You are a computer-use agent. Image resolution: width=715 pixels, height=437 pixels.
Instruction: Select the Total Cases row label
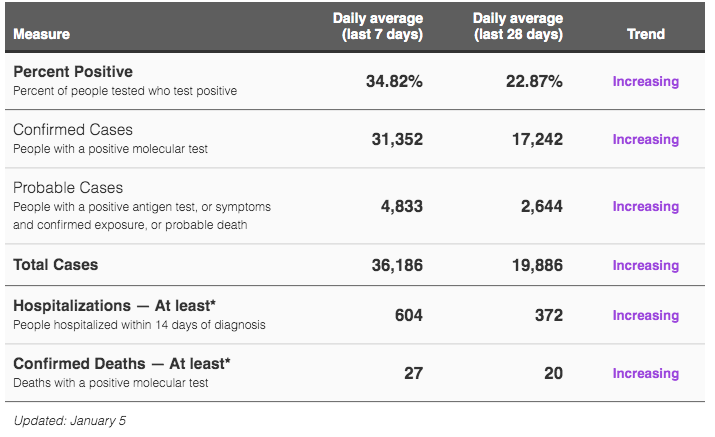[55, 266]
